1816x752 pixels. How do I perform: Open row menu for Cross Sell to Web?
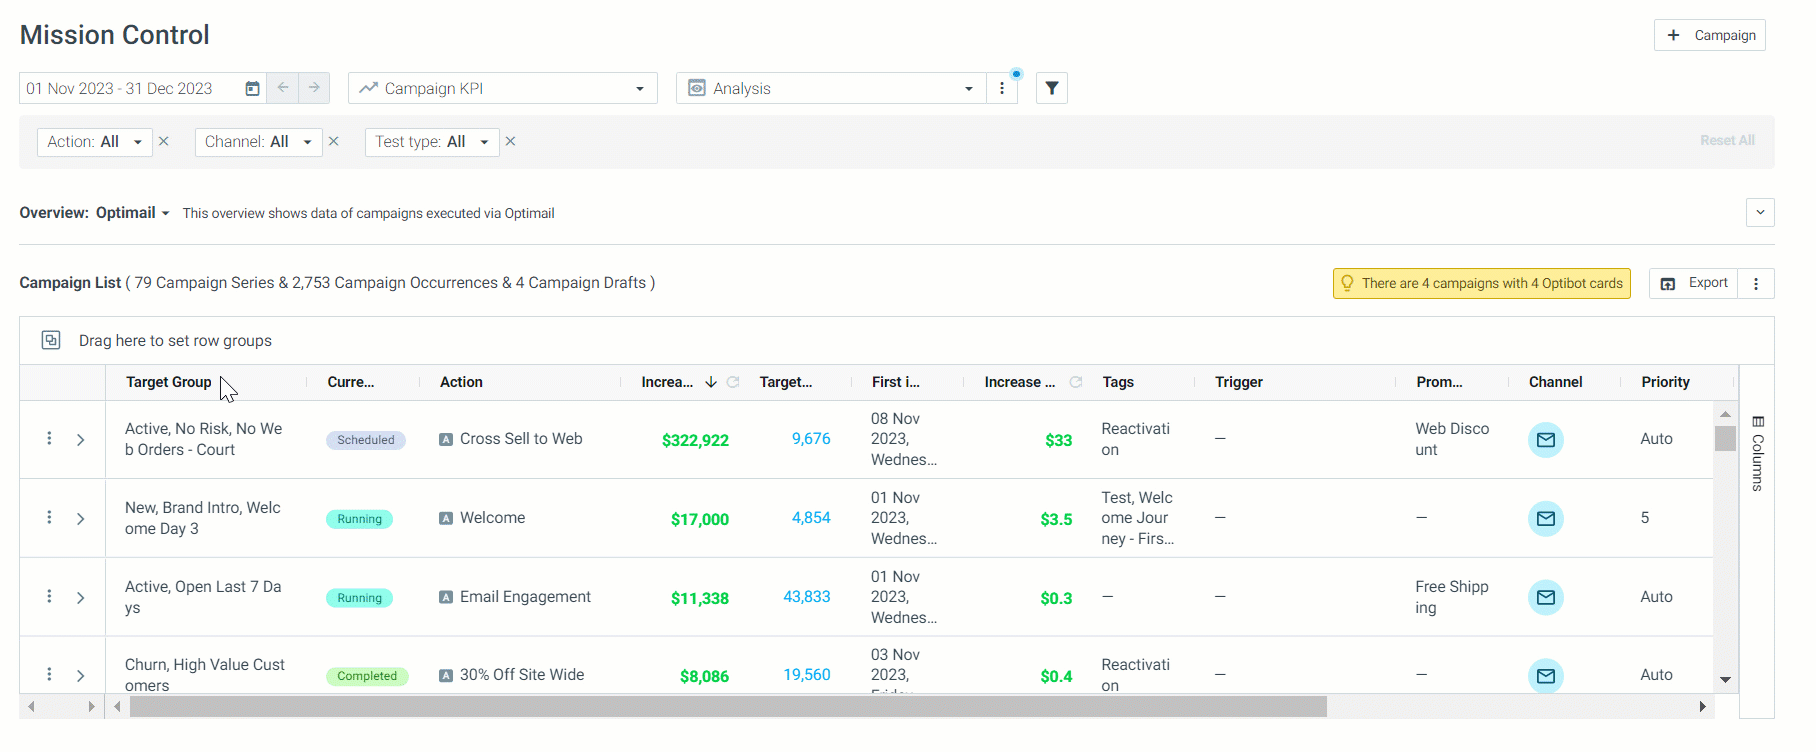(49, 438)
